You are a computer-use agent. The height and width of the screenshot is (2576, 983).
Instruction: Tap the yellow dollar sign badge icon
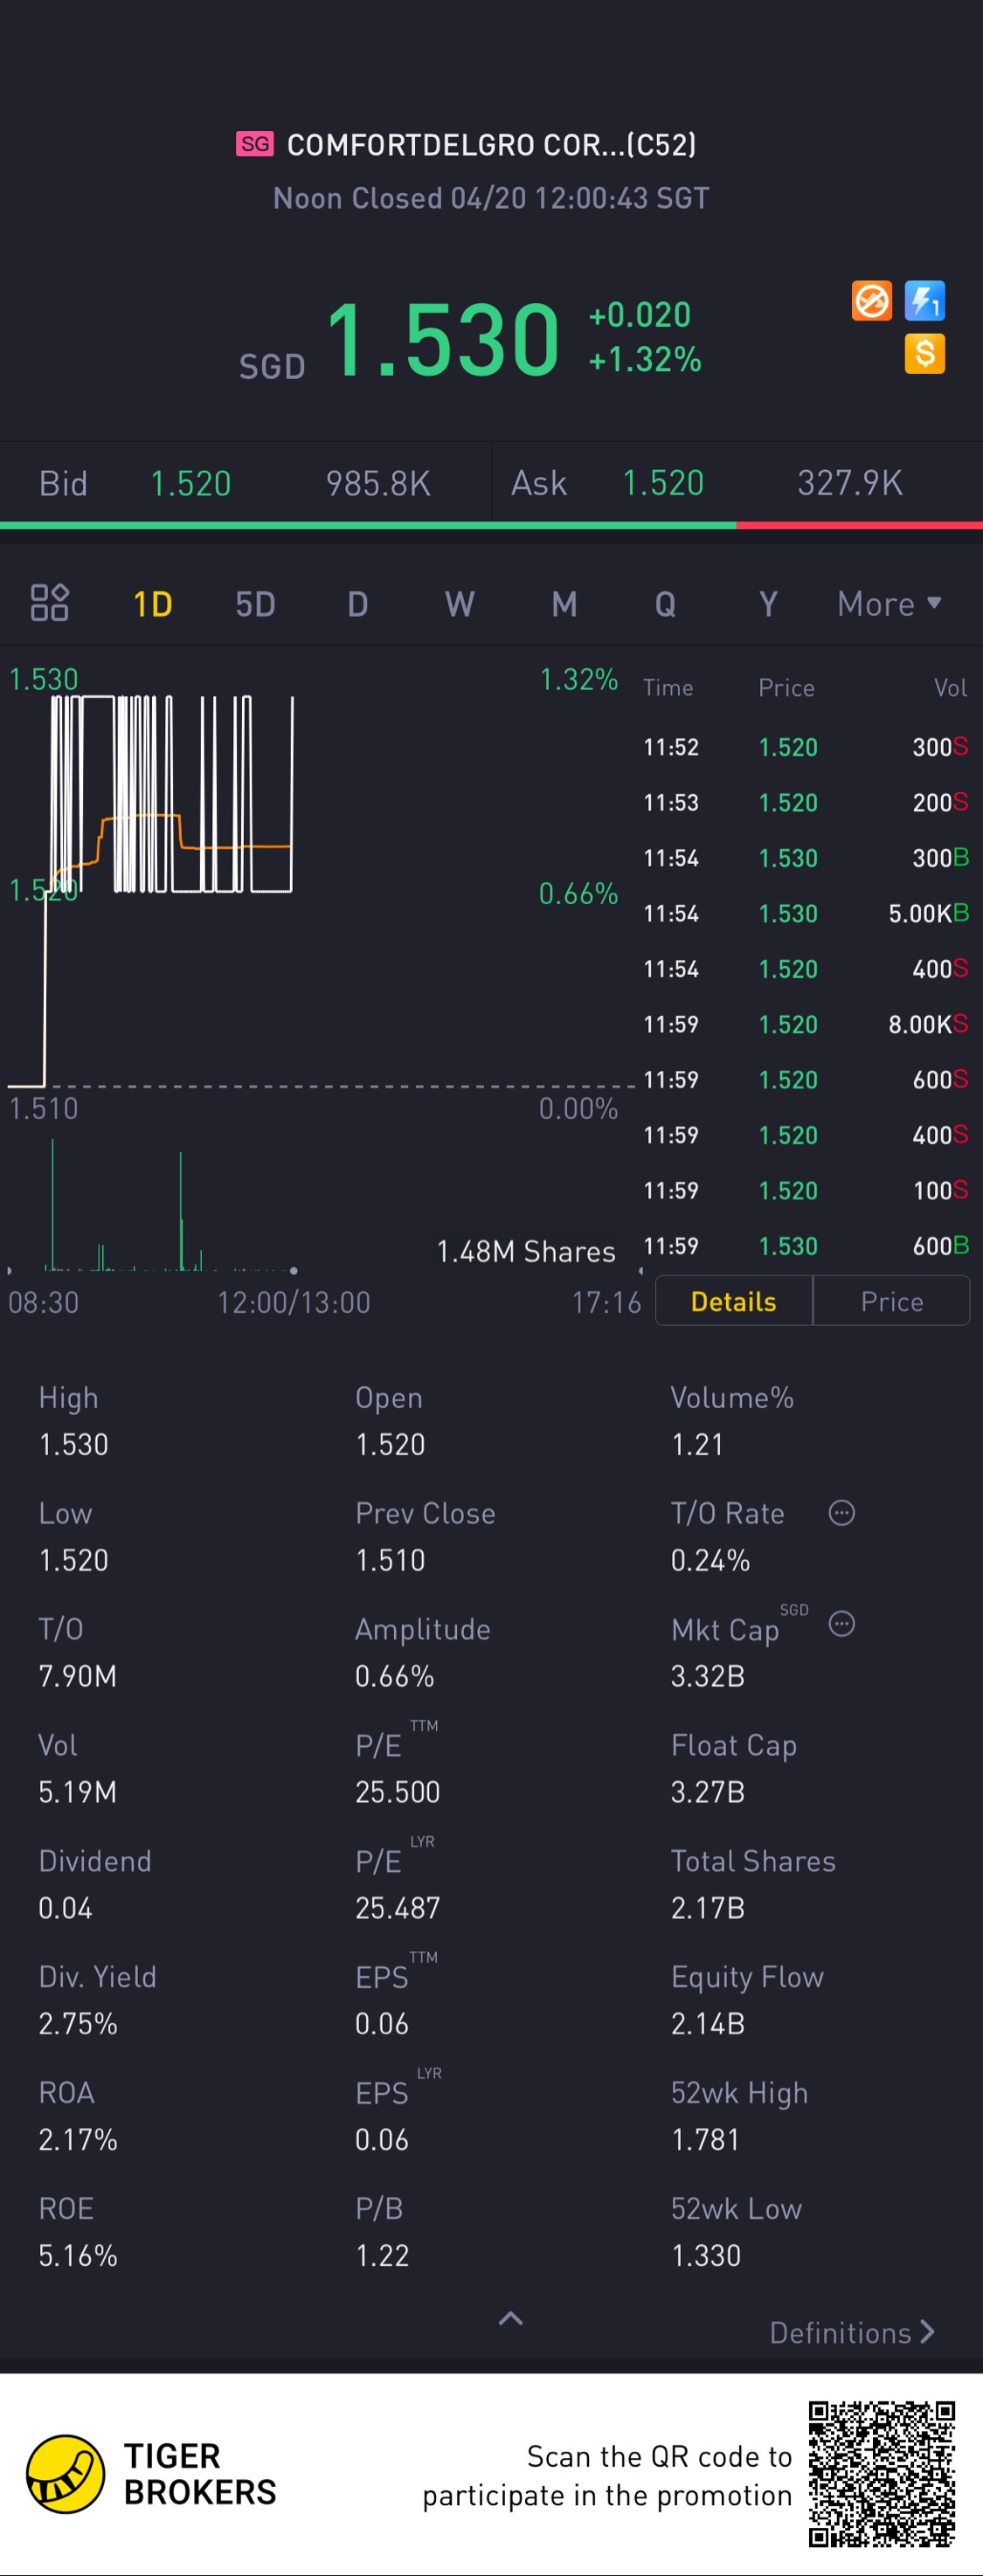tap(925, 354)
